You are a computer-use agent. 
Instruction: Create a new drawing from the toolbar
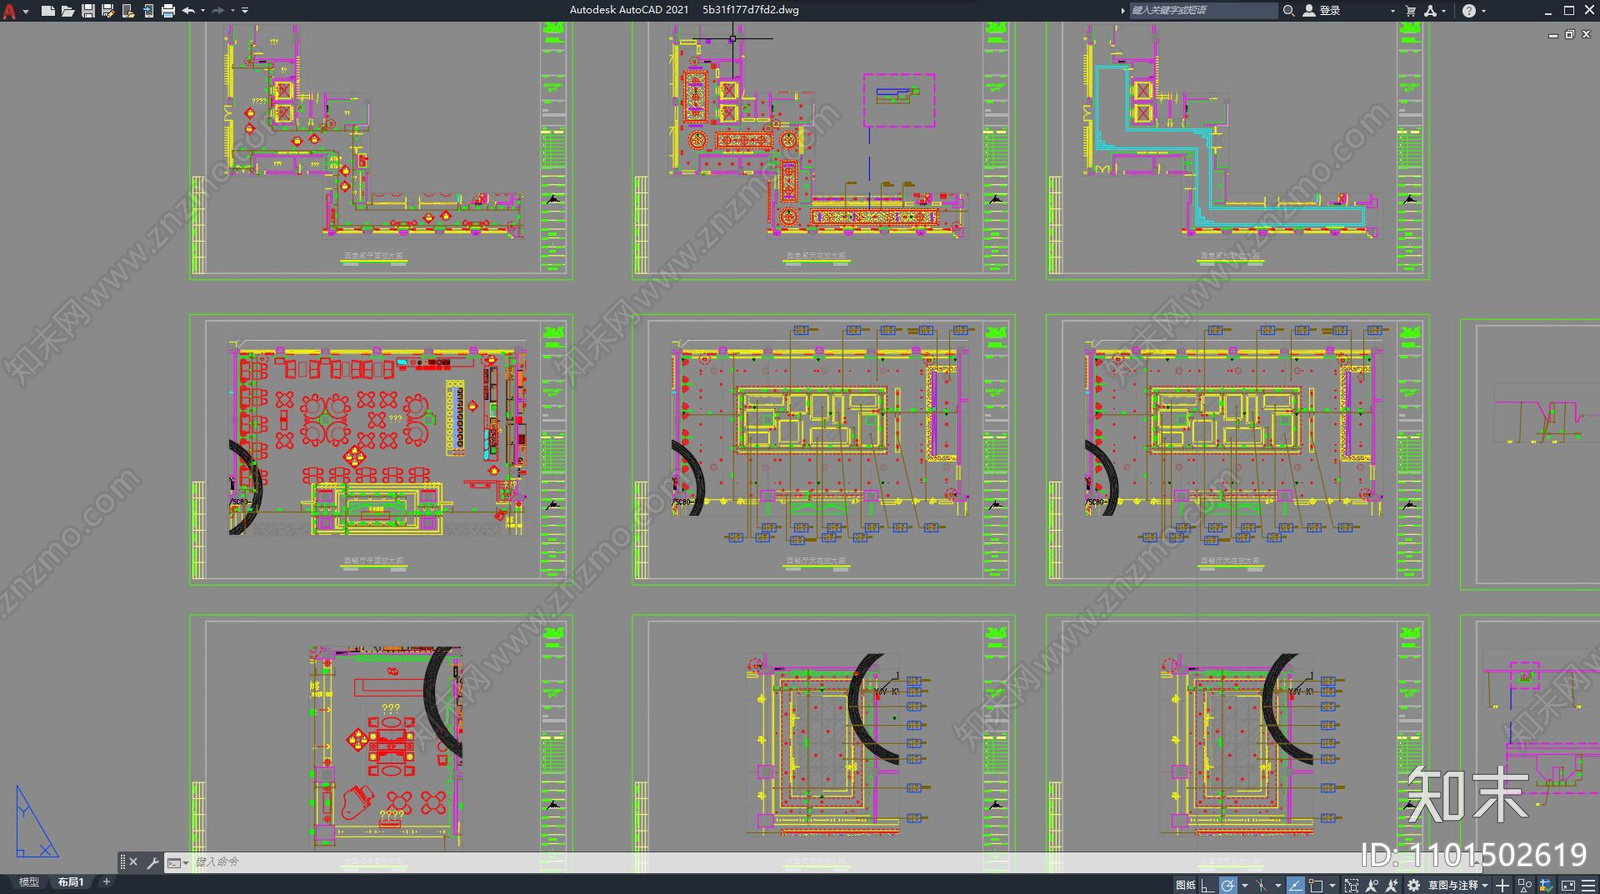[x=48, y=10]
